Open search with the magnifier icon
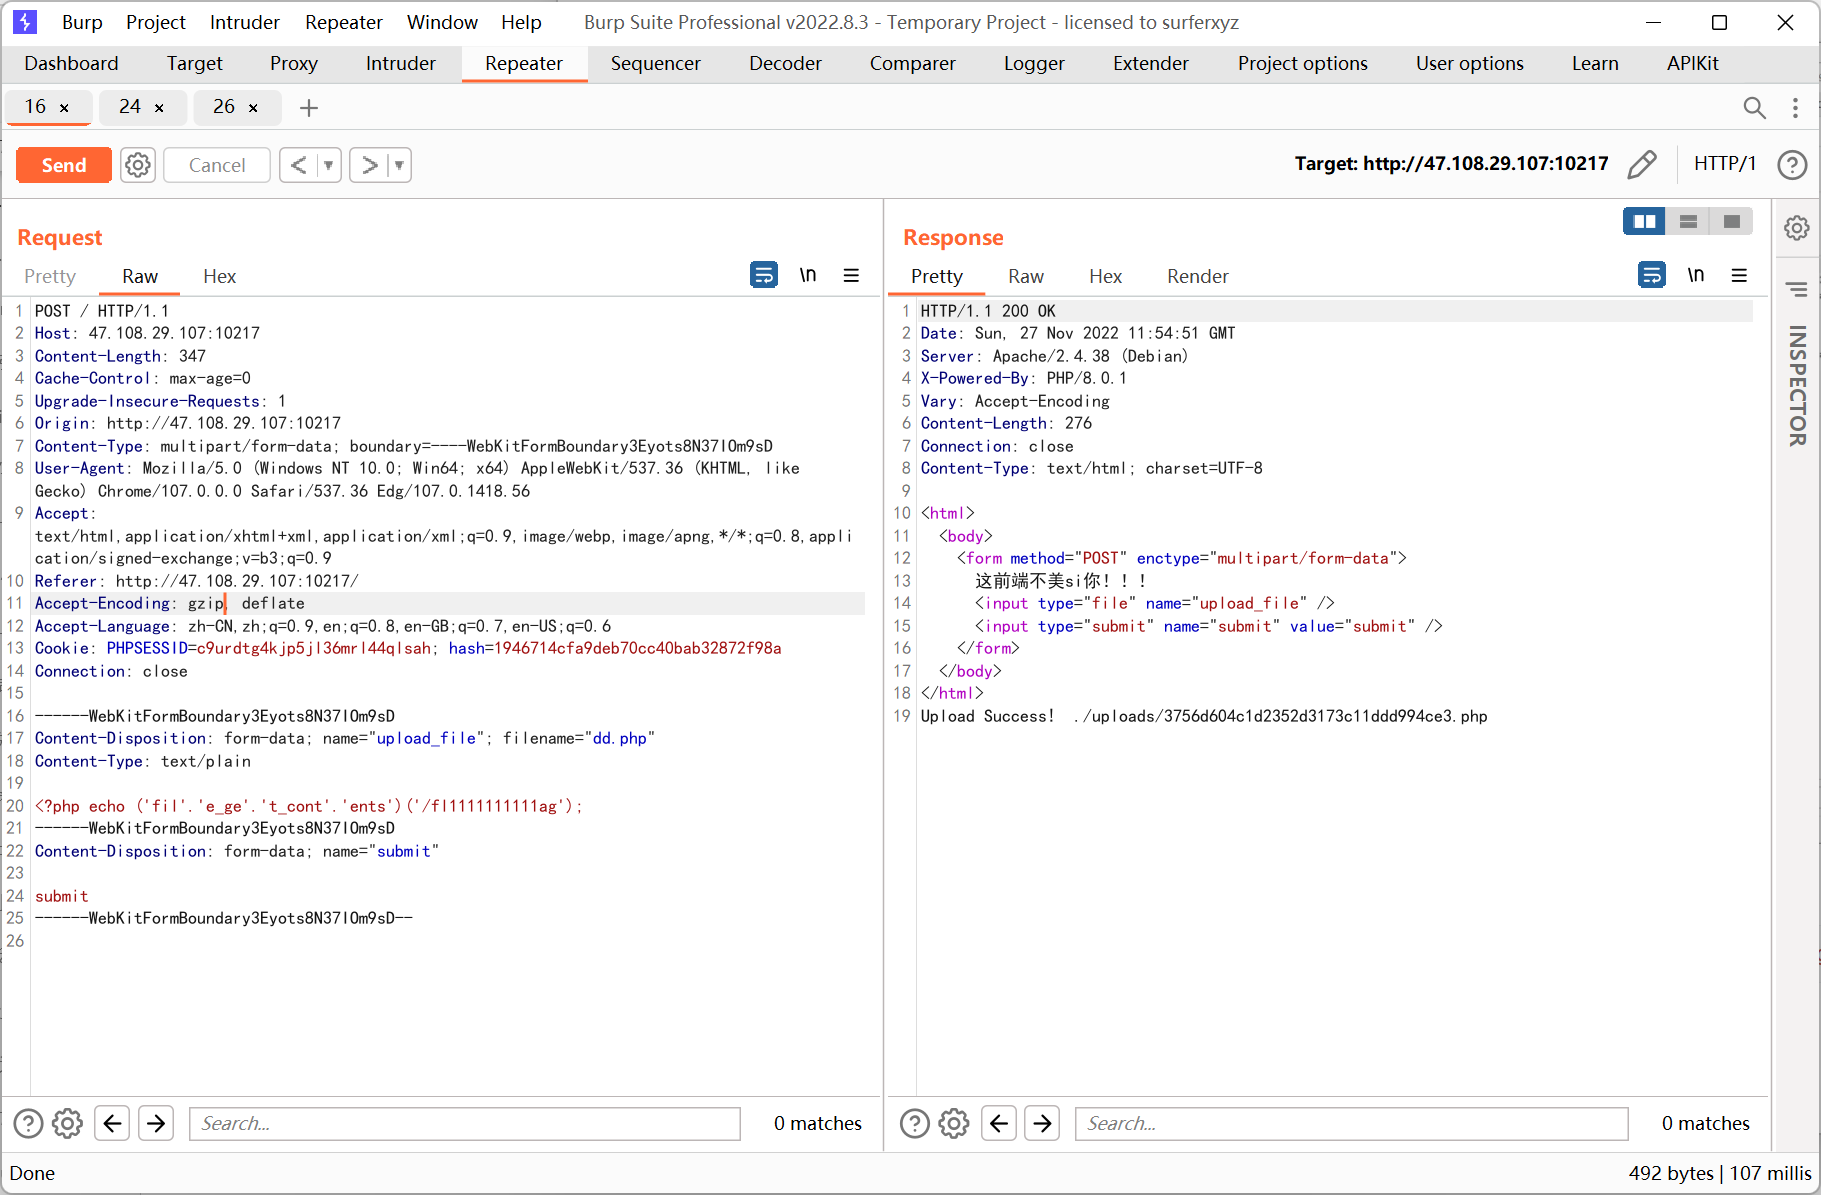1821x1195 pixels. [x=1755, y=108]
